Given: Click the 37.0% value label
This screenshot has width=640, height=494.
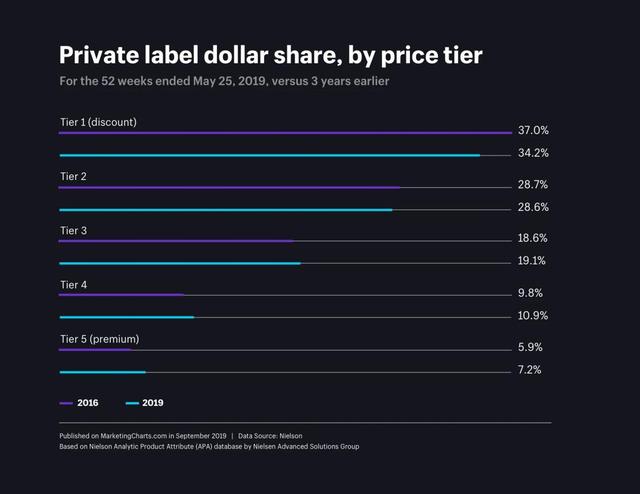Looking at the screenshot, I should tap(533, 131).
